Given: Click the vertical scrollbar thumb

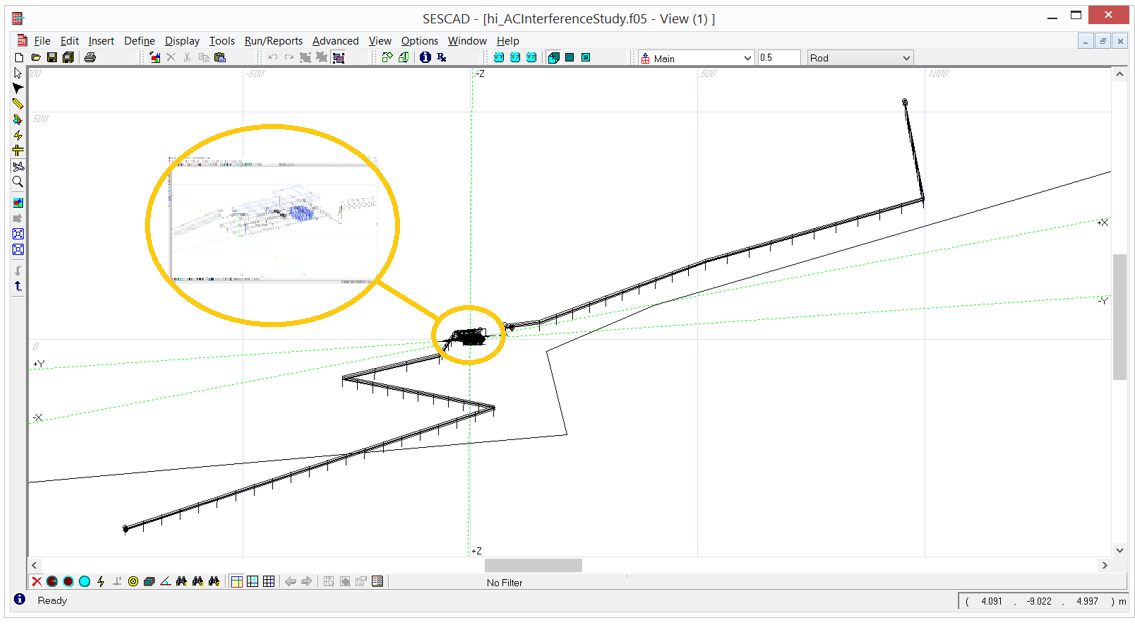Looking at the screenshot, I should pyautogui.click(x=1119, y=316).
